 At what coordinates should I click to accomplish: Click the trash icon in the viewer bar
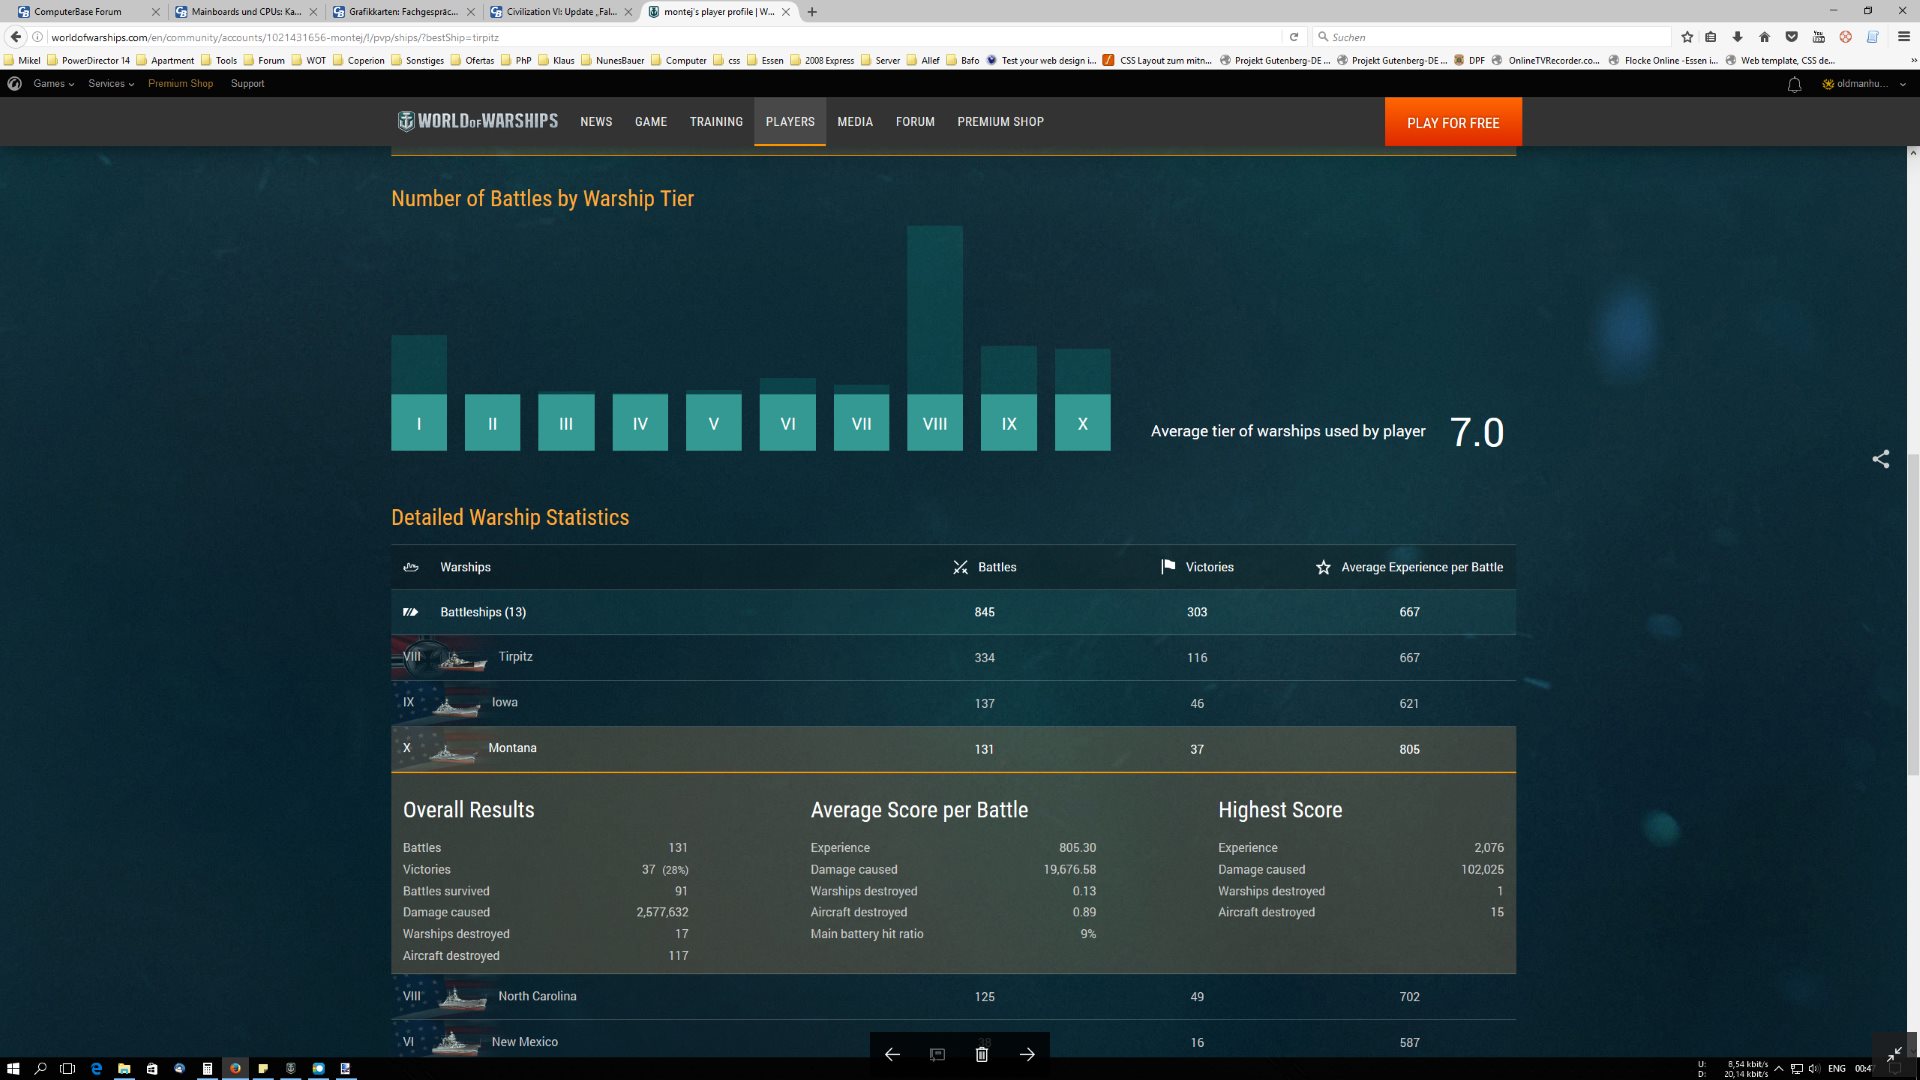coord(982,1054)
